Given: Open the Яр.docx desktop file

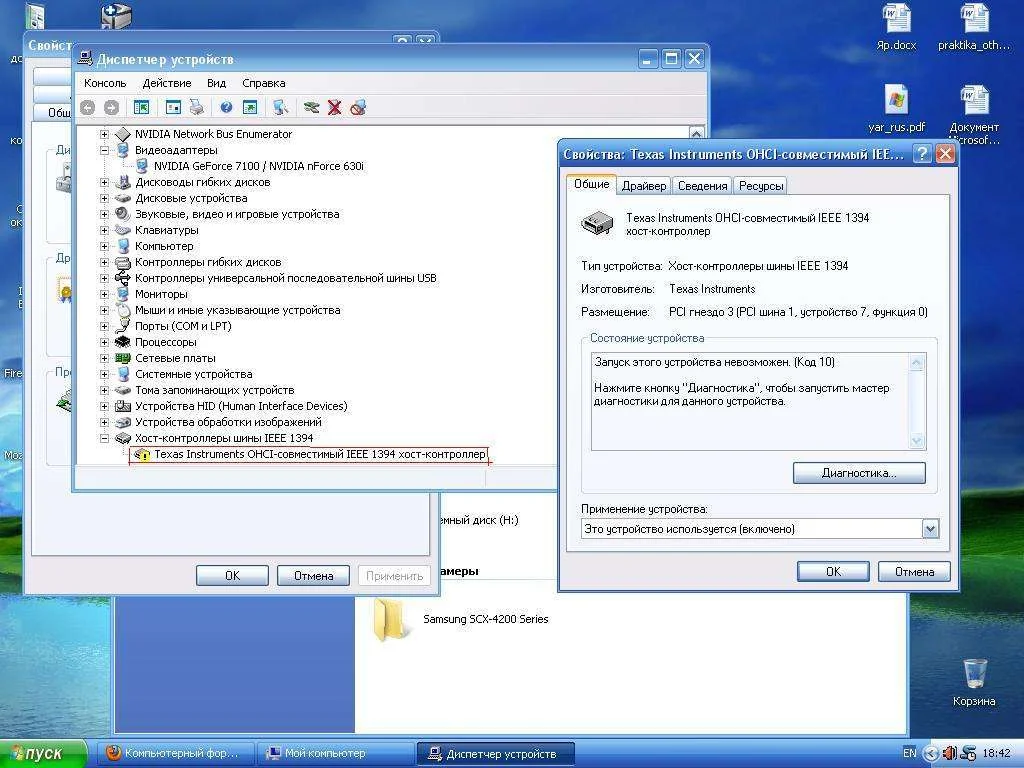Looking at the screenshot, I should (896, 28).
